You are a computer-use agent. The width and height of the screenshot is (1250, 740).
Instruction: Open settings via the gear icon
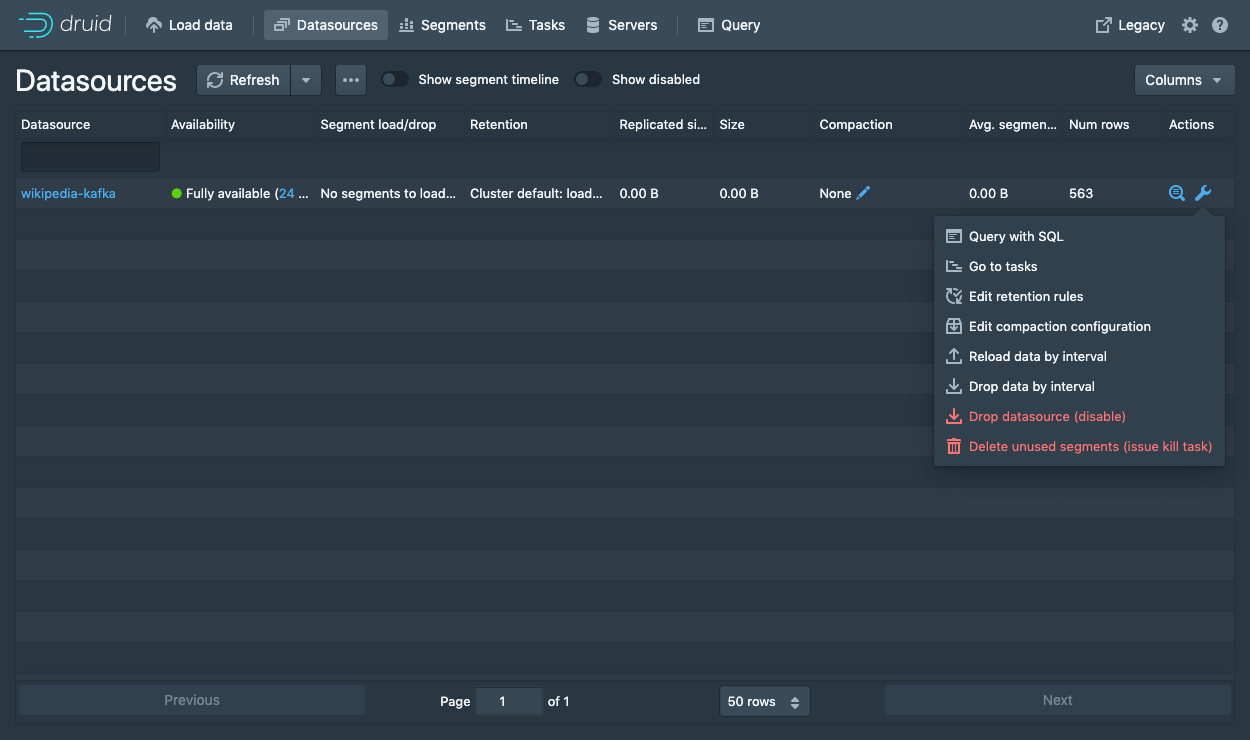(1189, 25)
